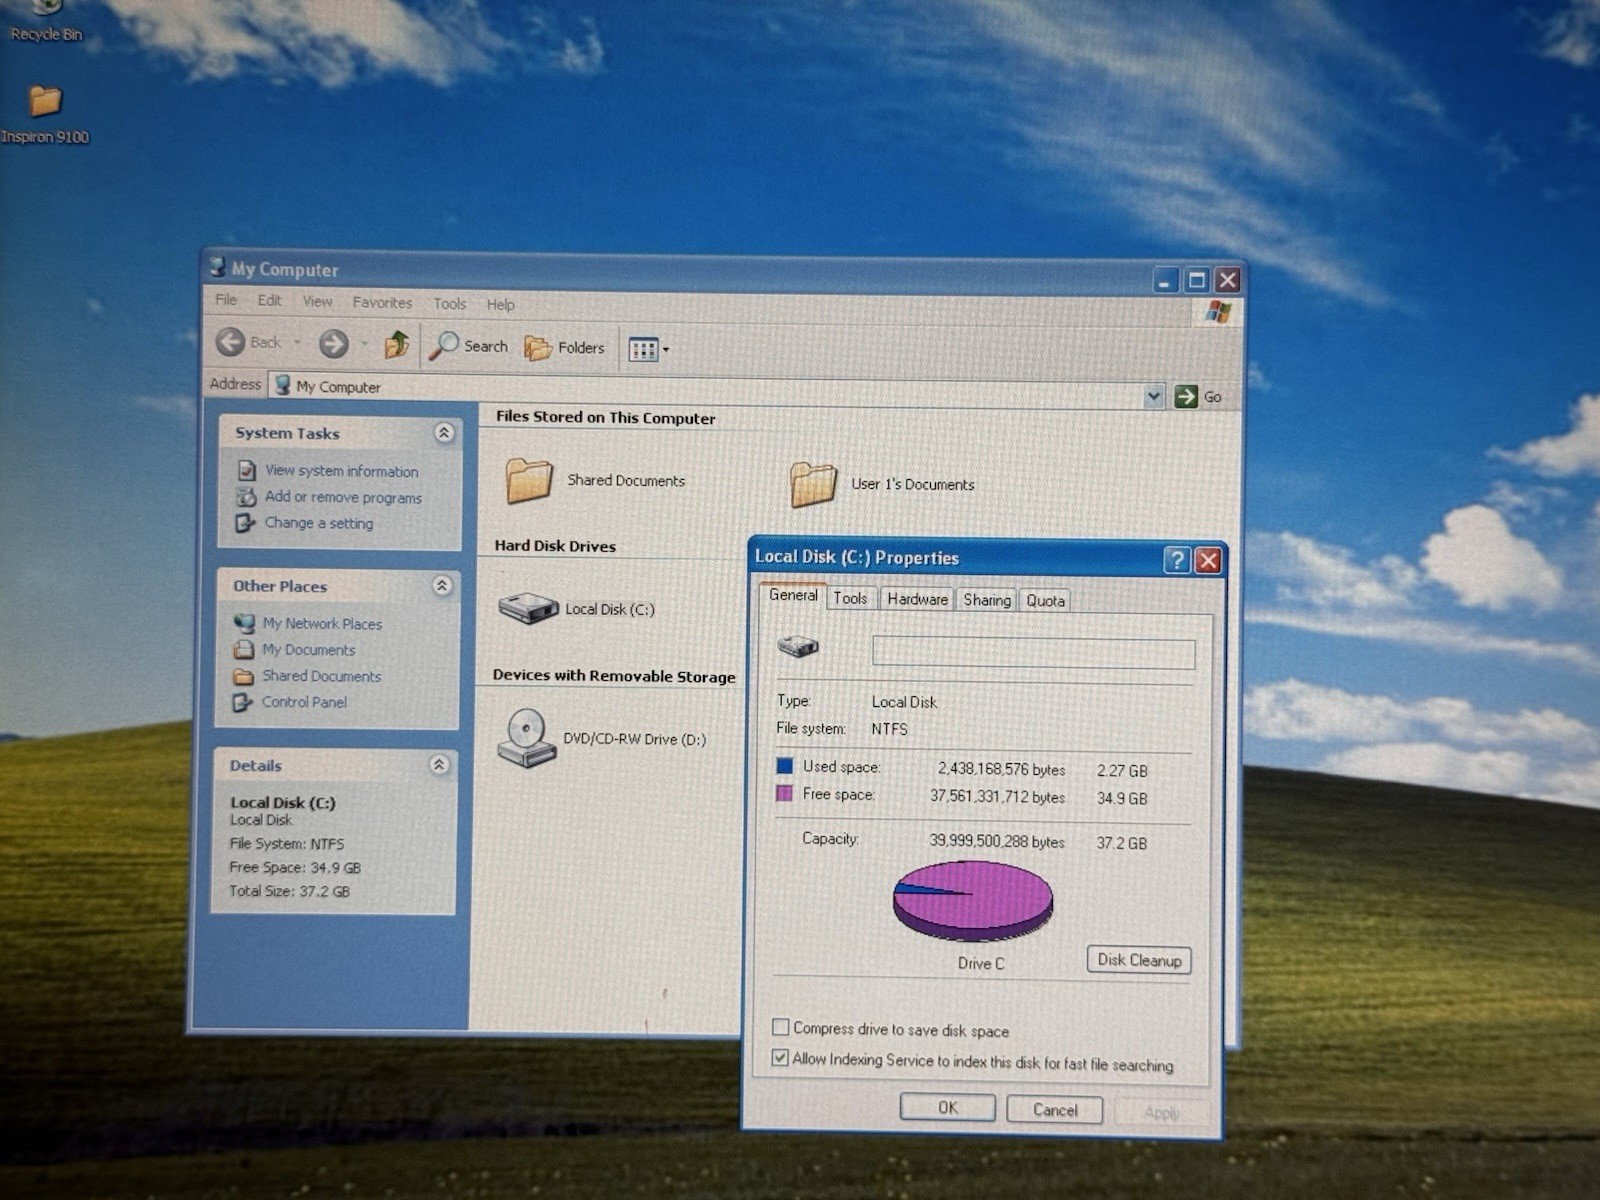
Task: Select the DVD/CD-RW Drive (D:) icon
Action: click(x=526, y=738)
